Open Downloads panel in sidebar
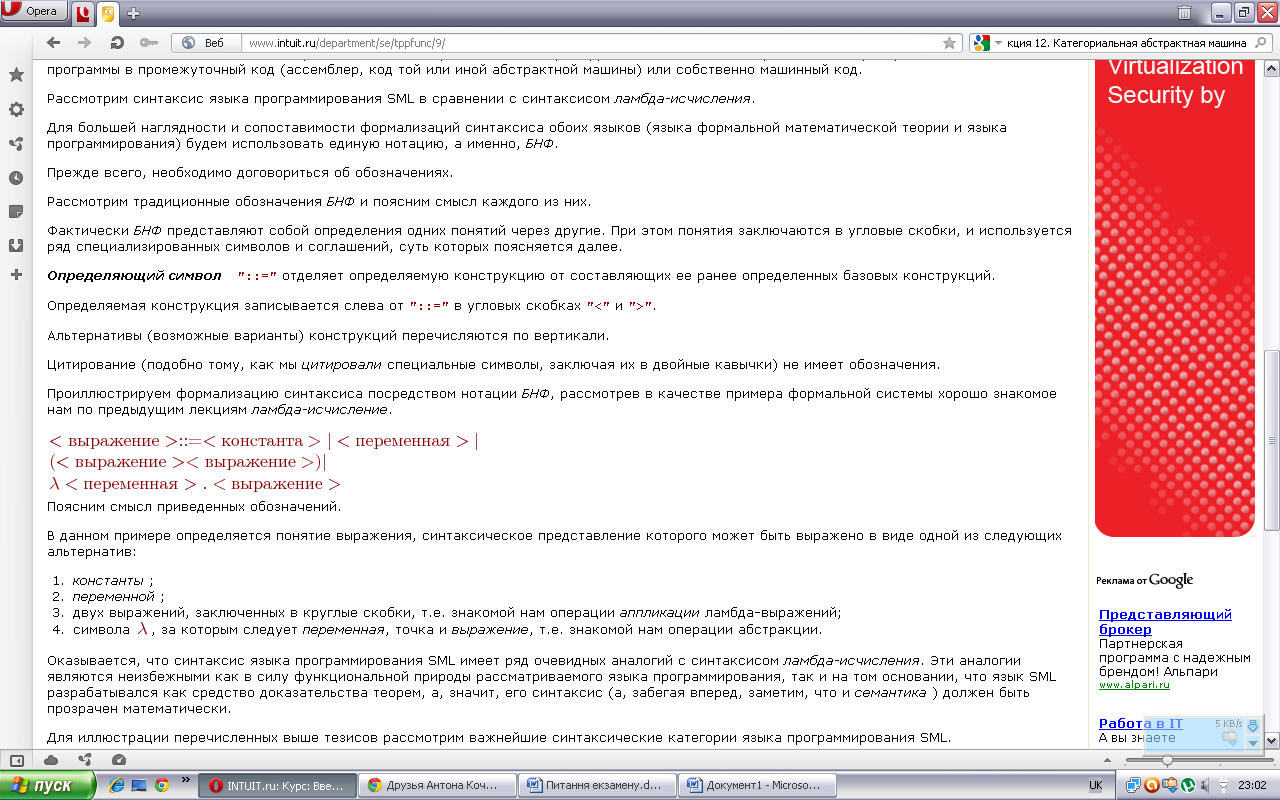The height and width of the screenshot is (800, 1280). click(x=16, y=245)
